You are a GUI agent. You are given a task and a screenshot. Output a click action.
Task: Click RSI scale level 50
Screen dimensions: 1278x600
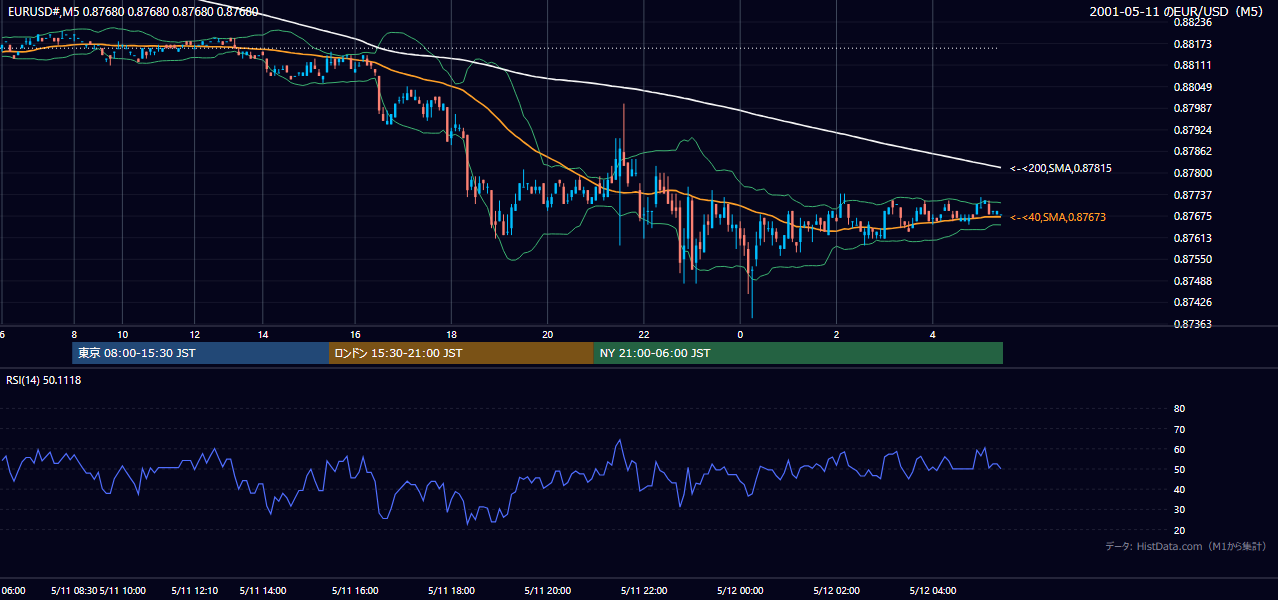[x=1179, y=469]
